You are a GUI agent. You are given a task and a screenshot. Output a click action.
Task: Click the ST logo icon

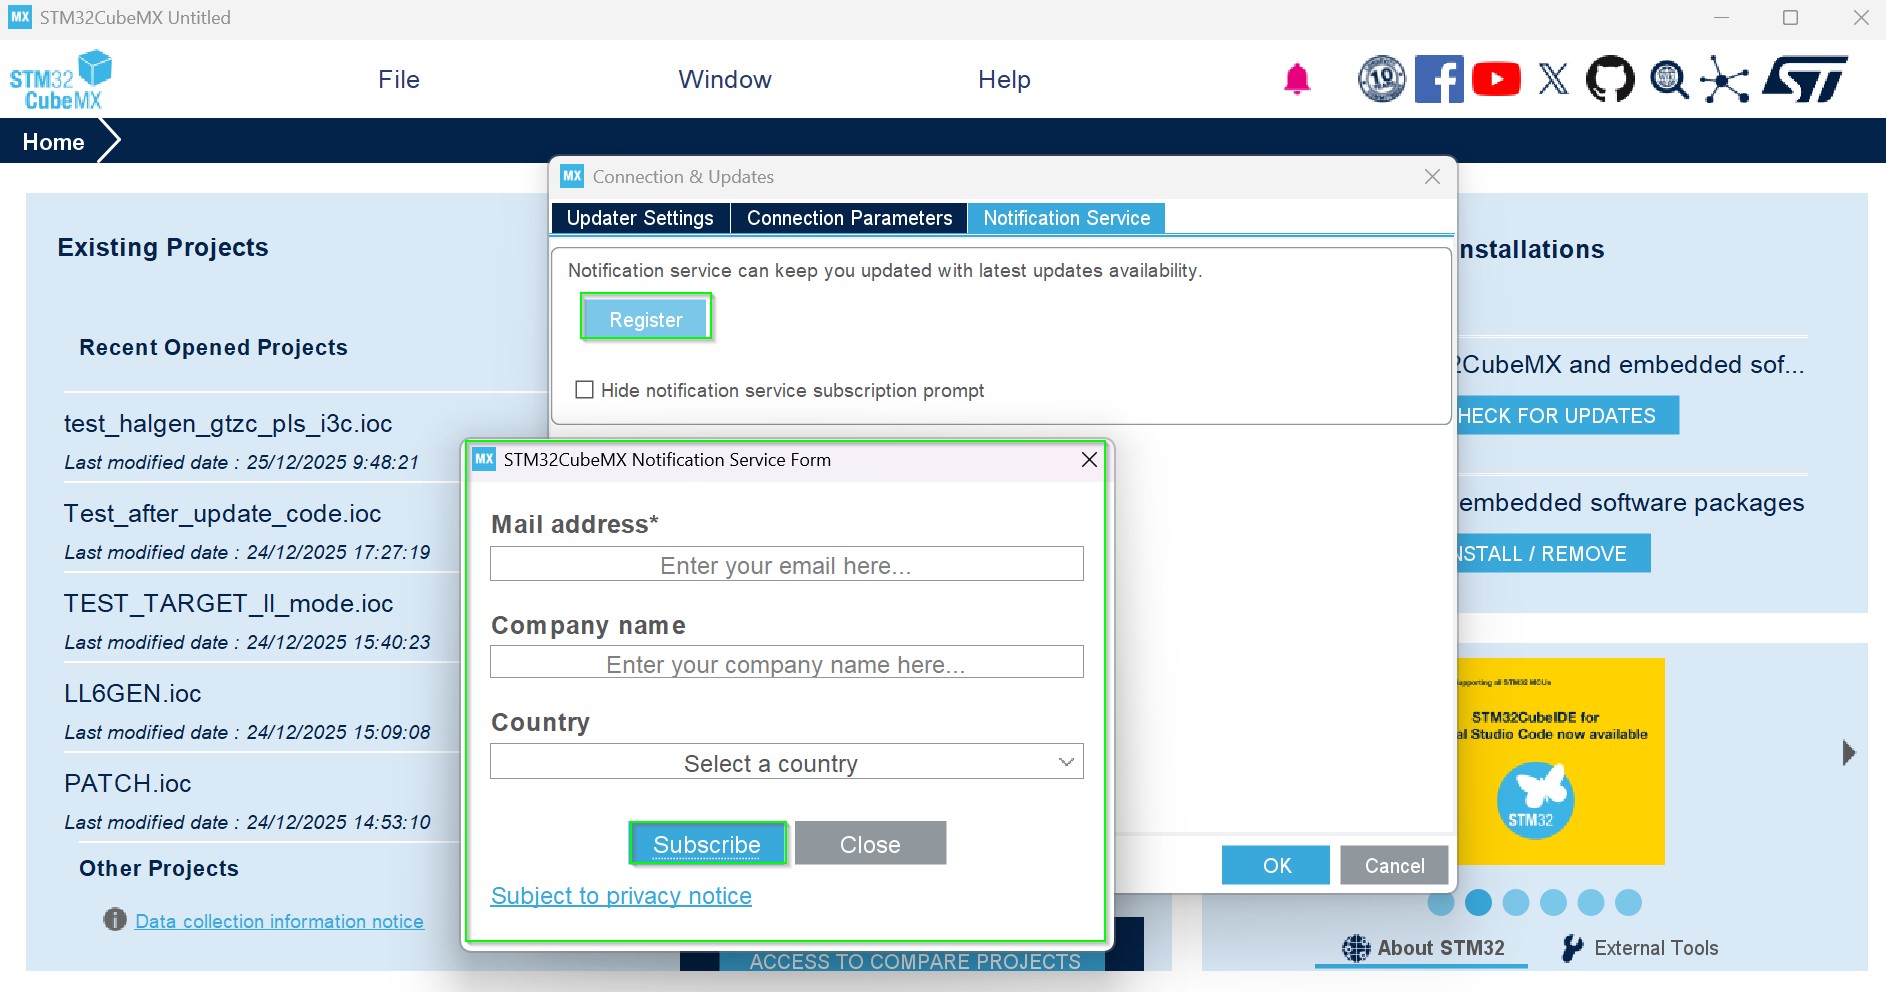pos(1805,79)
